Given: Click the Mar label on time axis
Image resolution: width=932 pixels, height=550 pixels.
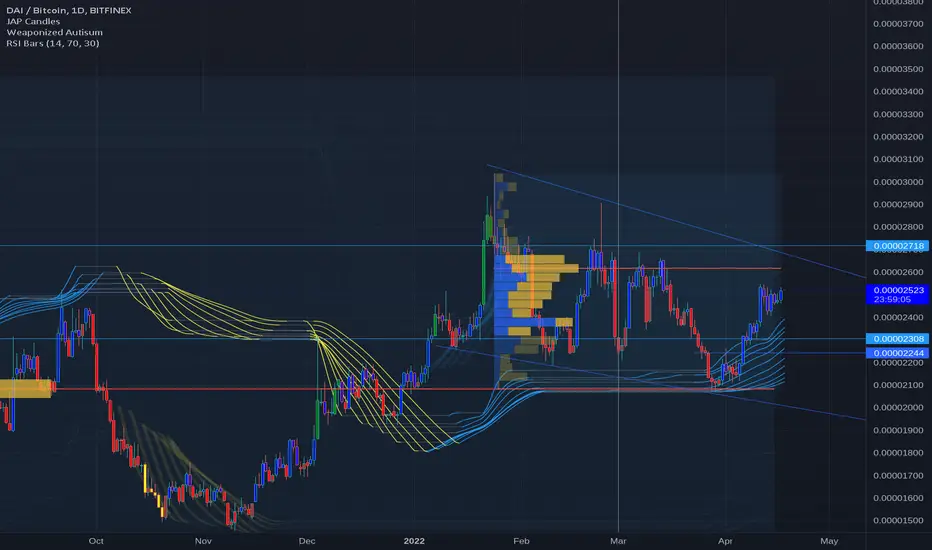Looking at the screenshot, I should pyautogui.click(x=618, y=541).
